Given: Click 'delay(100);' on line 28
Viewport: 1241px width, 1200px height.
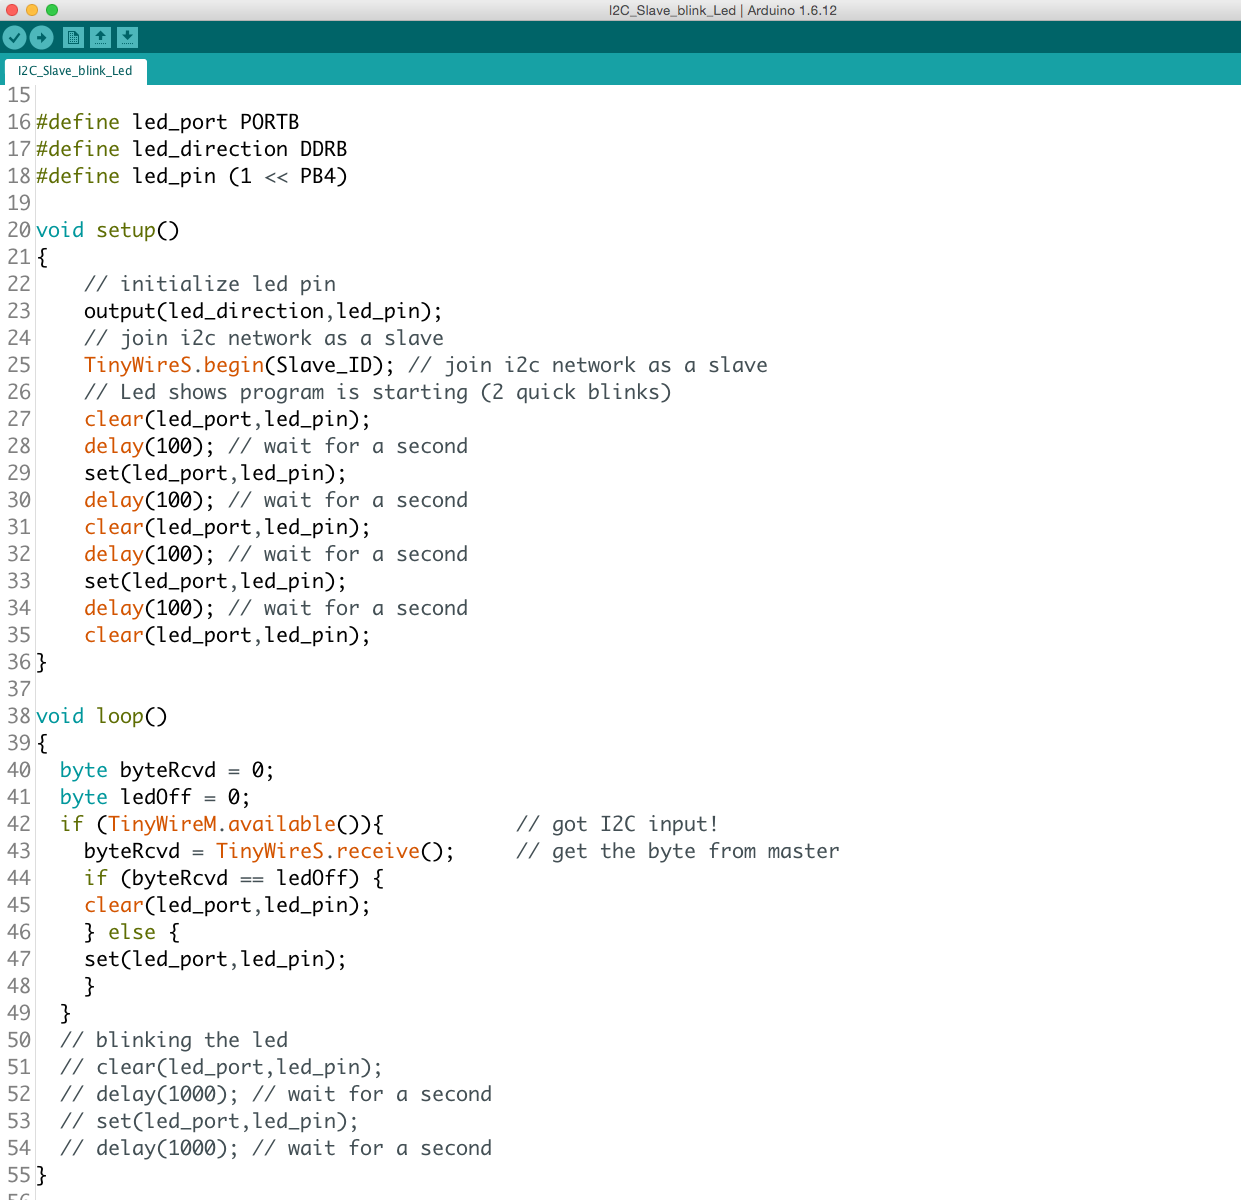Looking at the screenshot, I should click(149, 446).
